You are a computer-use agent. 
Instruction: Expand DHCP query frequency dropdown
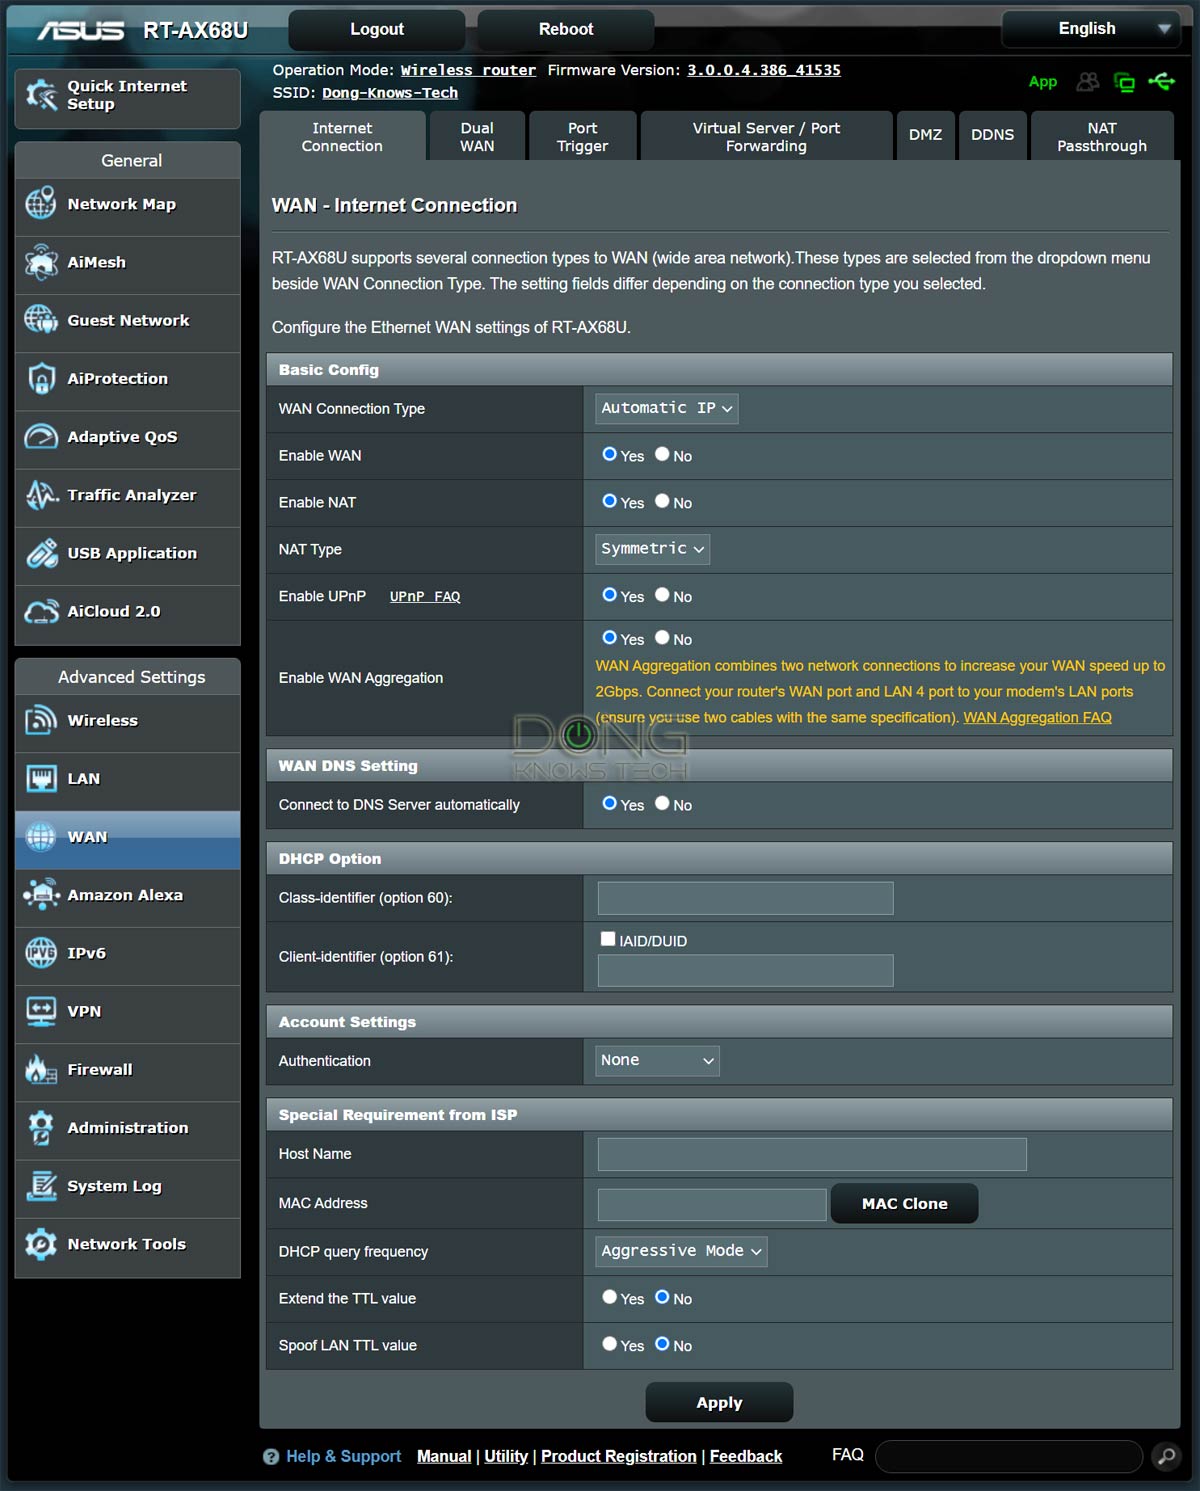tap(681, 1251)
